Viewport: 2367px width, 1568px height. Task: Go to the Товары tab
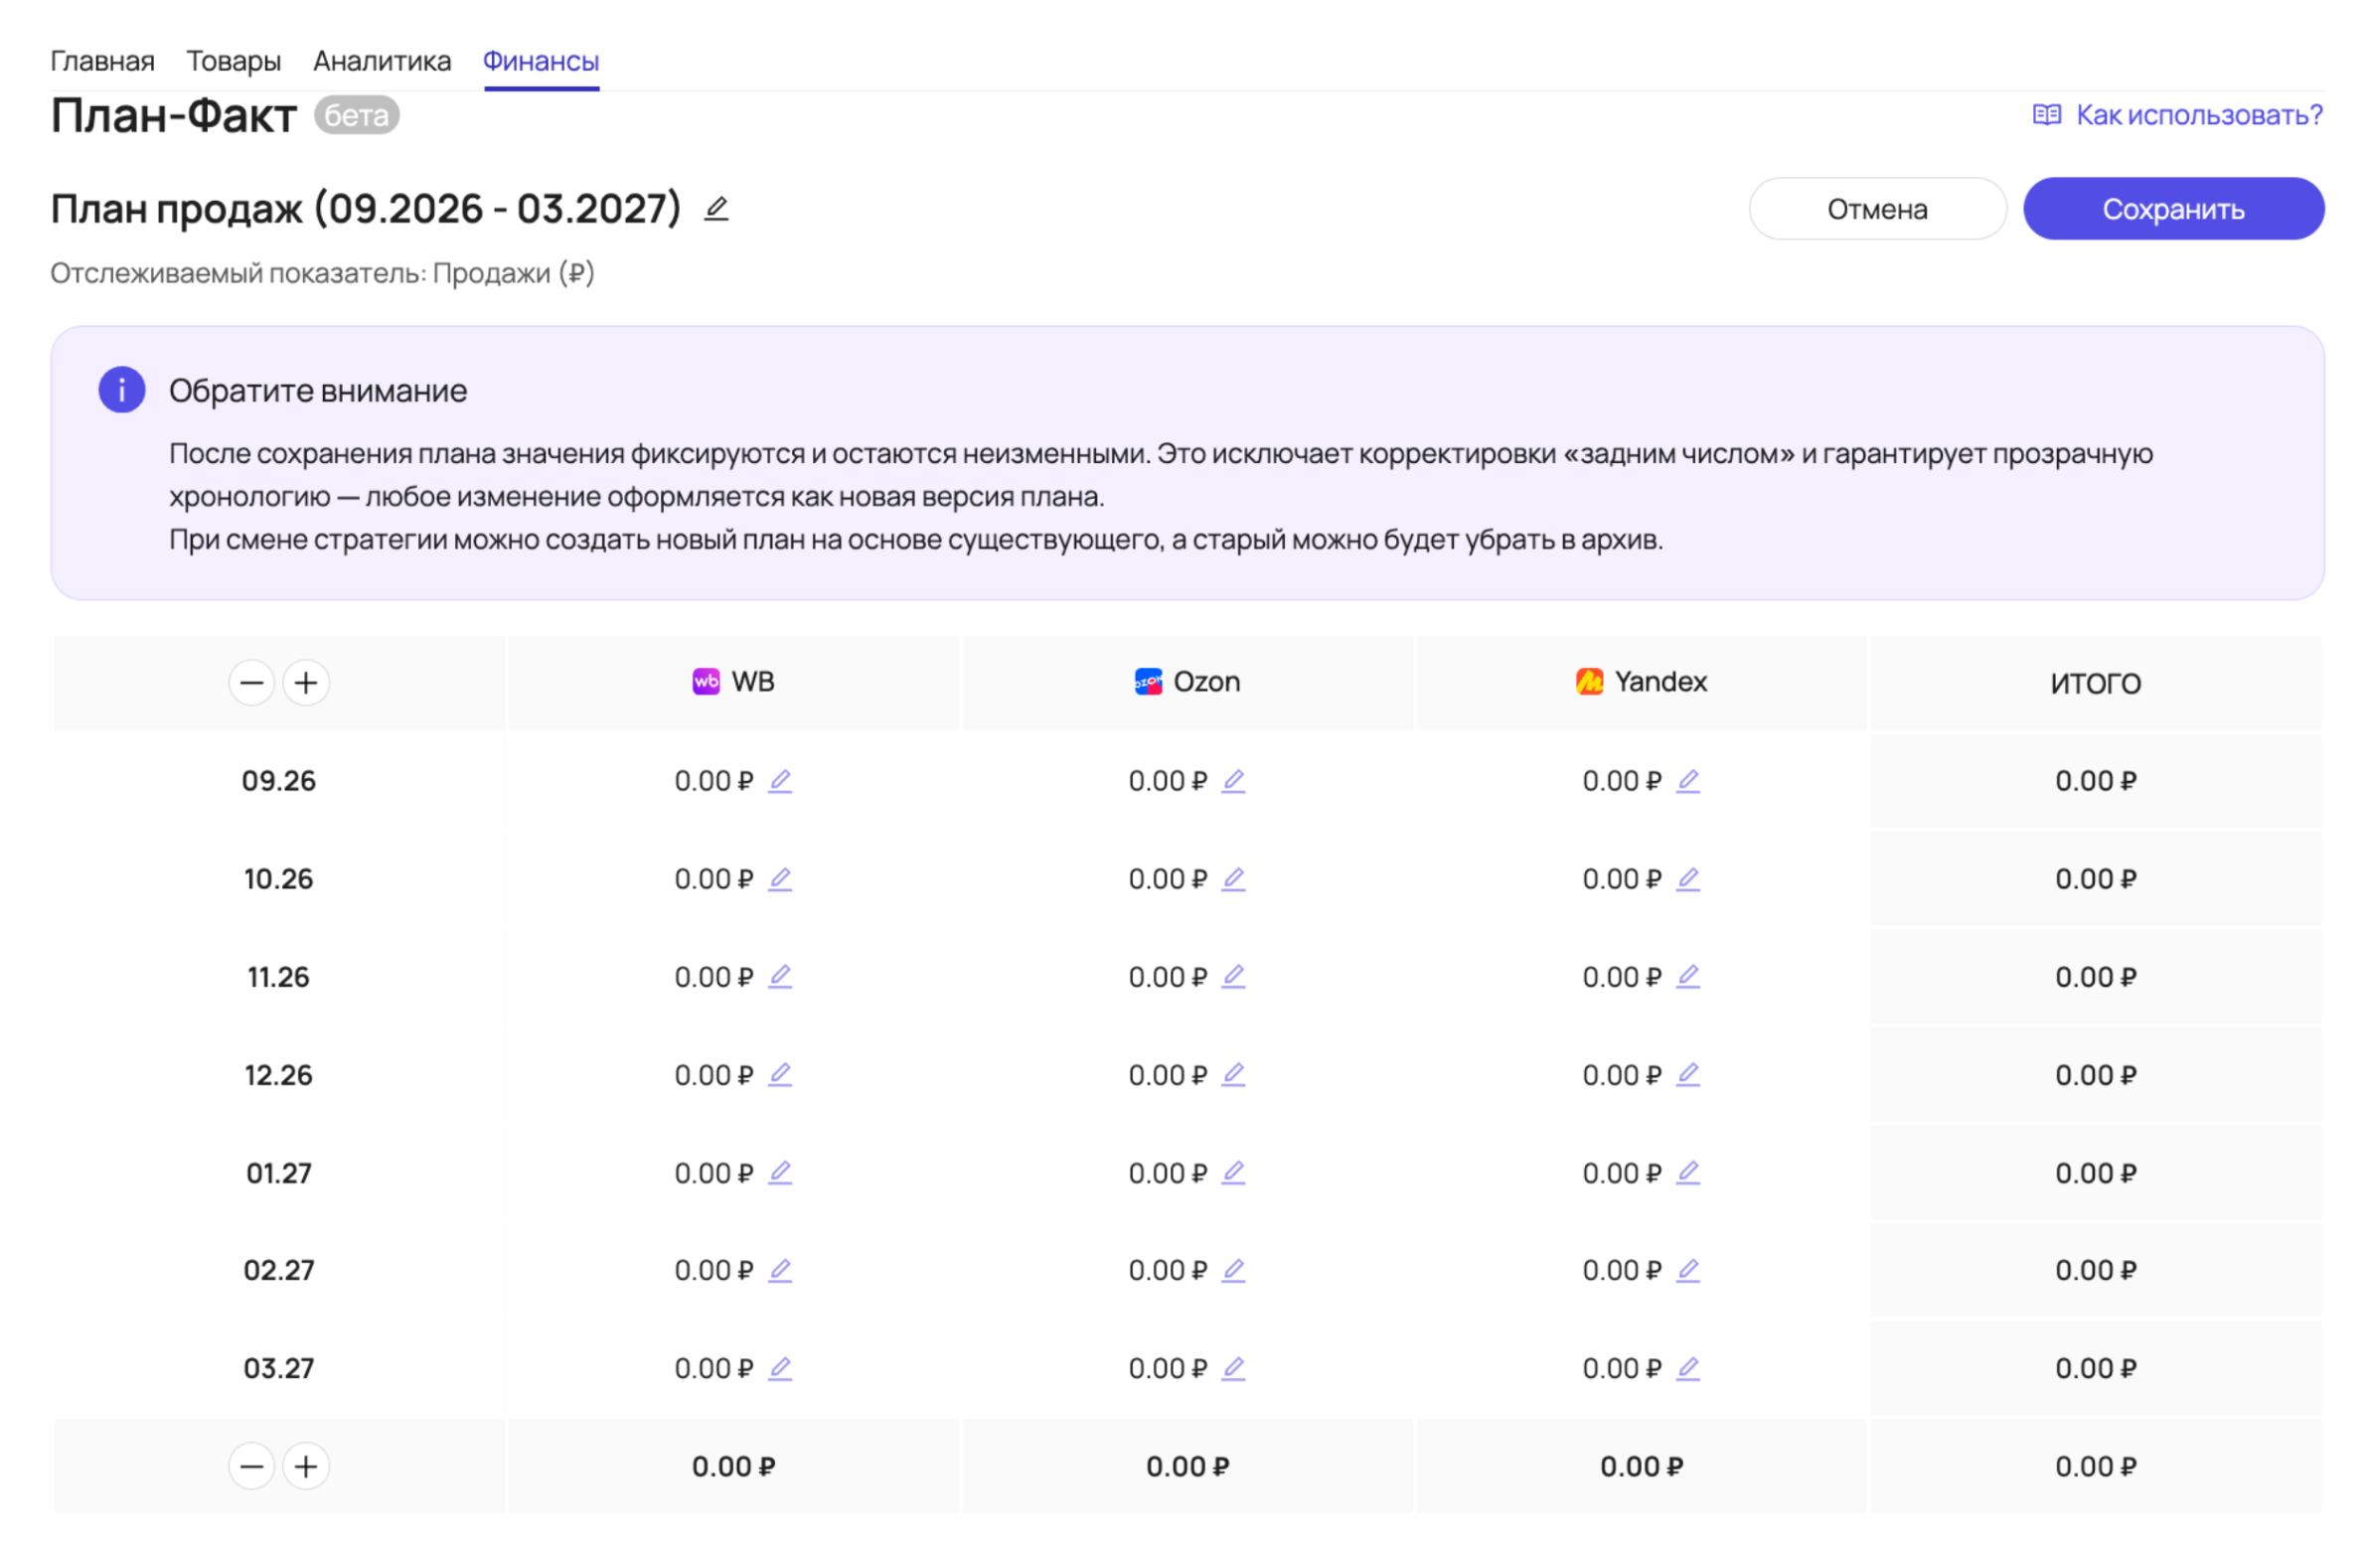(234, 61)
